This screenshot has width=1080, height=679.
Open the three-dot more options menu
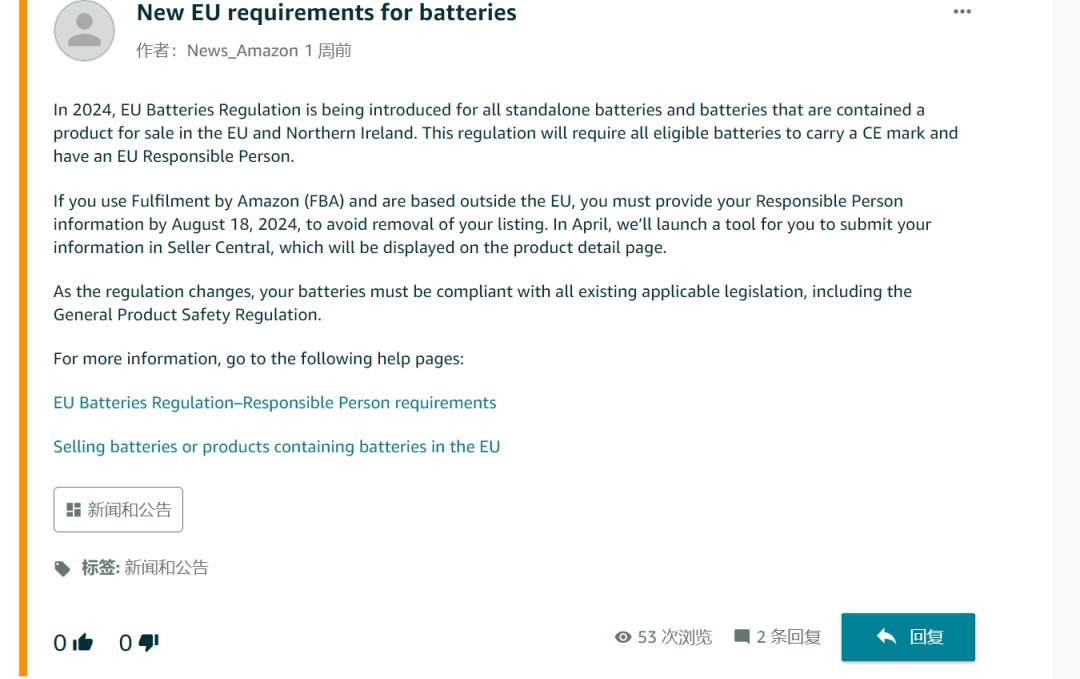pos(962,12)
